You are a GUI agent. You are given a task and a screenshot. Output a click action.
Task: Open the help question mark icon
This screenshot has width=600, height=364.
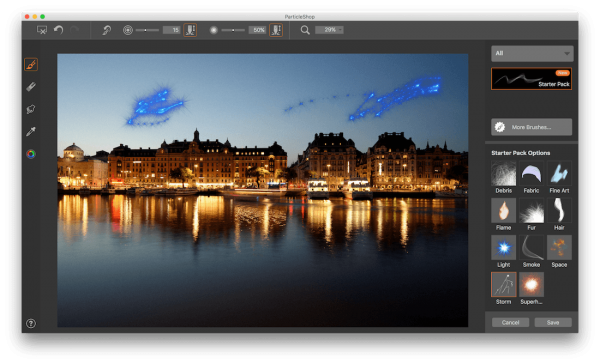click(x=31, y=323)
